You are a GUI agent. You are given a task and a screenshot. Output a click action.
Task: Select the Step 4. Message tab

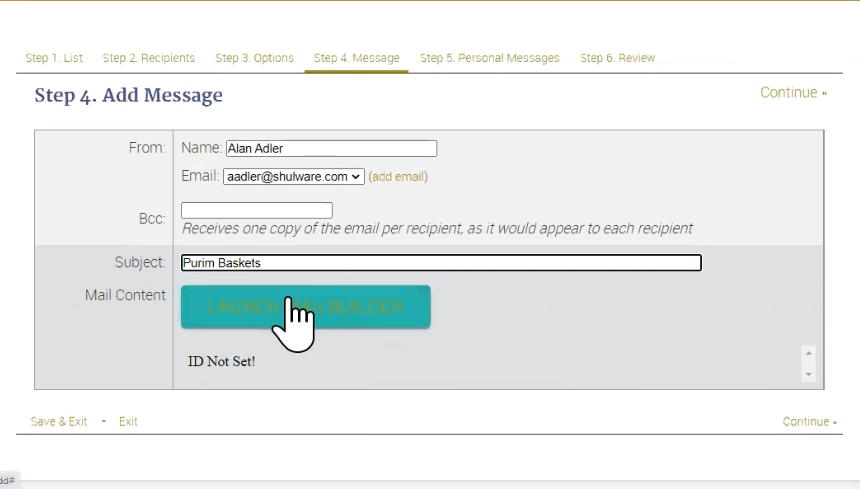coord(356,58)
